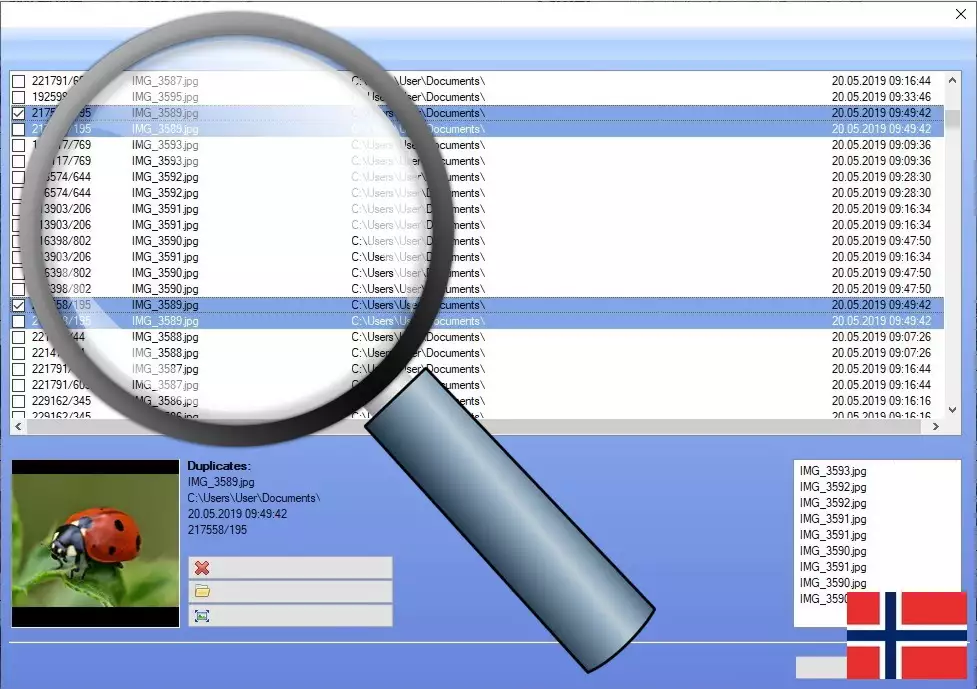Check the IMG_3587.jpg checkbox
Image resolution: width=977 pixels, height=689 pixels.
18,81
